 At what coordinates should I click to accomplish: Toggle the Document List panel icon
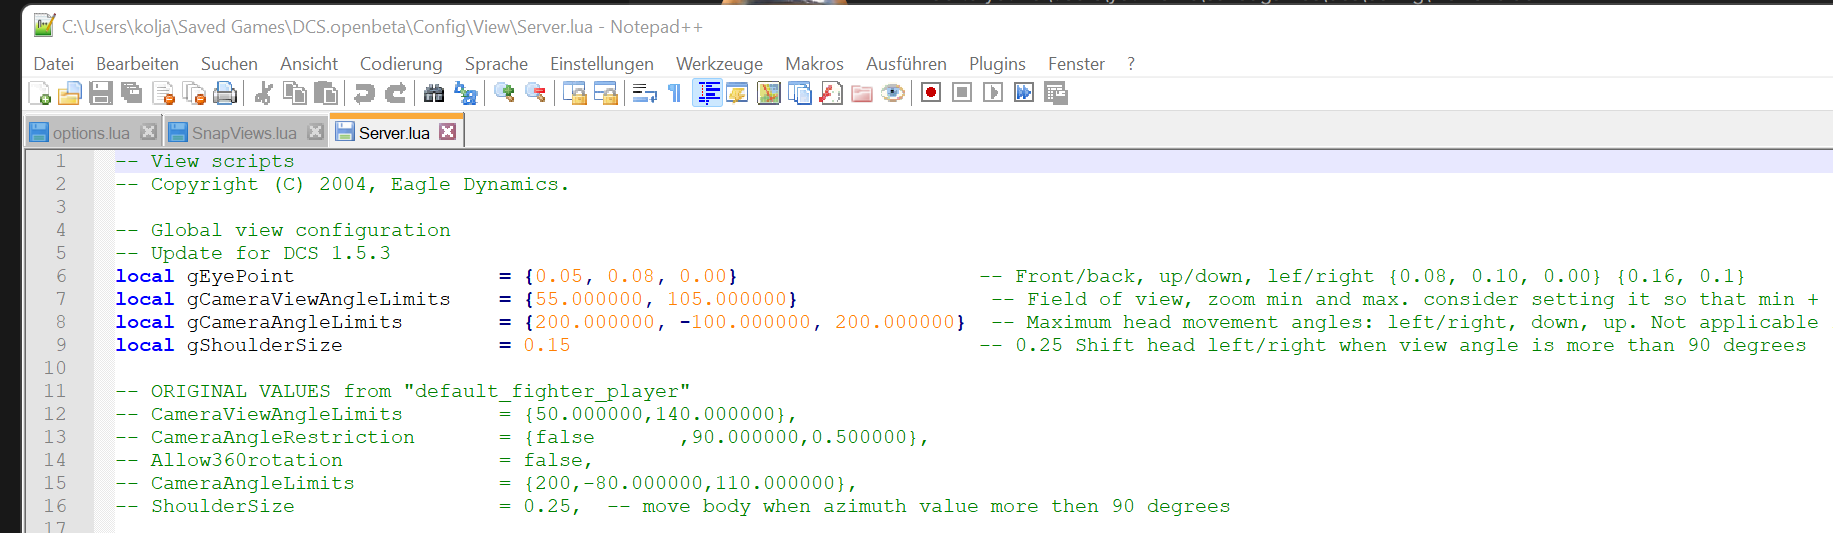[x=800, y=94]
